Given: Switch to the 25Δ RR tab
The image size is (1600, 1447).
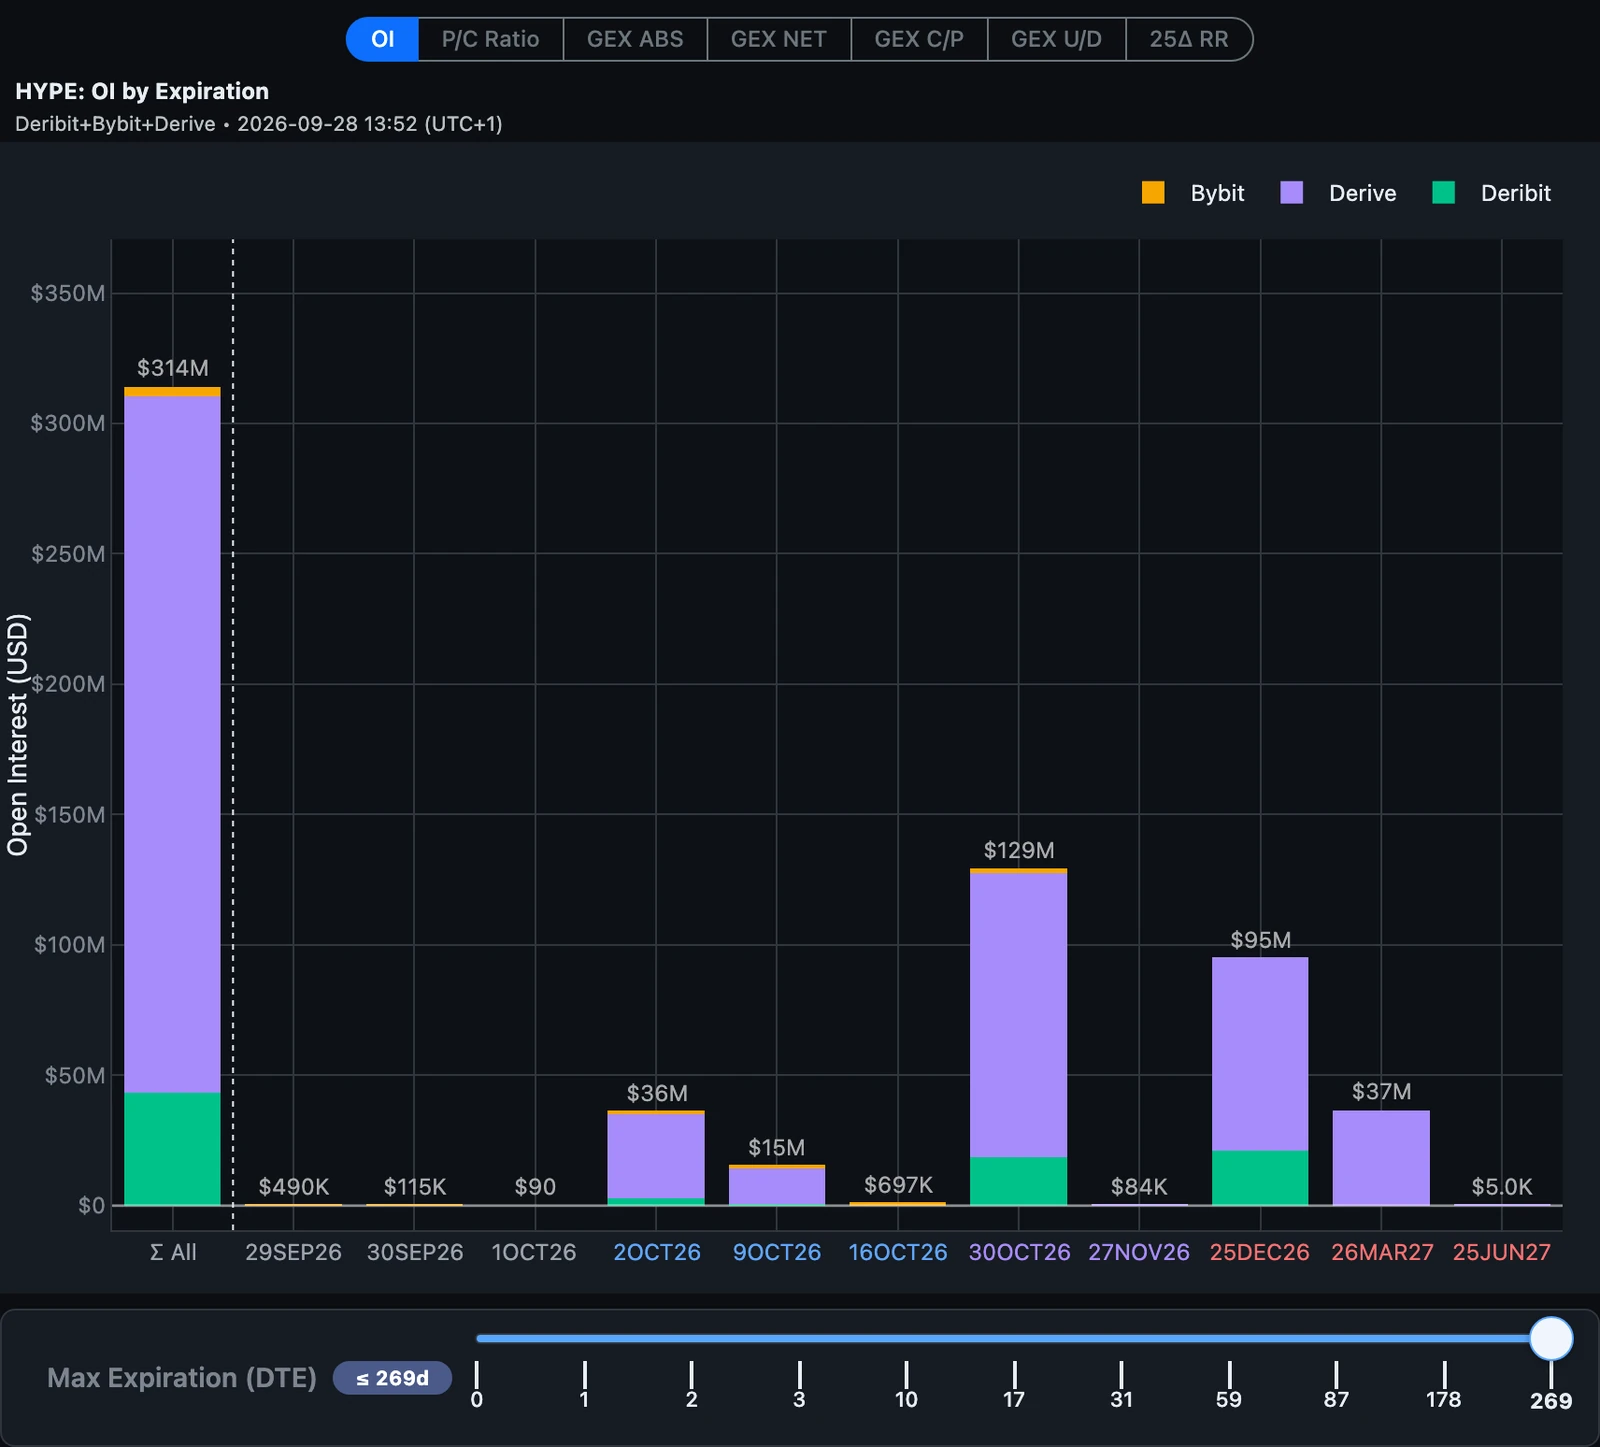Looking at the screenshot, I should pos(1189,39).
